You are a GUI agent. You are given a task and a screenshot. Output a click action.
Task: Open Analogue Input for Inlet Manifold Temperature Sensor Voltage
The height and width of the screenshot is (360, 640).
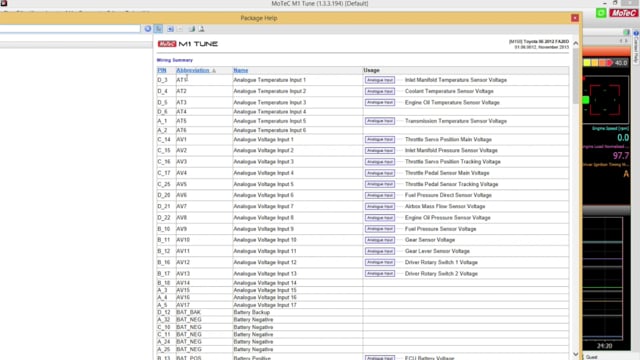(380, 80)
